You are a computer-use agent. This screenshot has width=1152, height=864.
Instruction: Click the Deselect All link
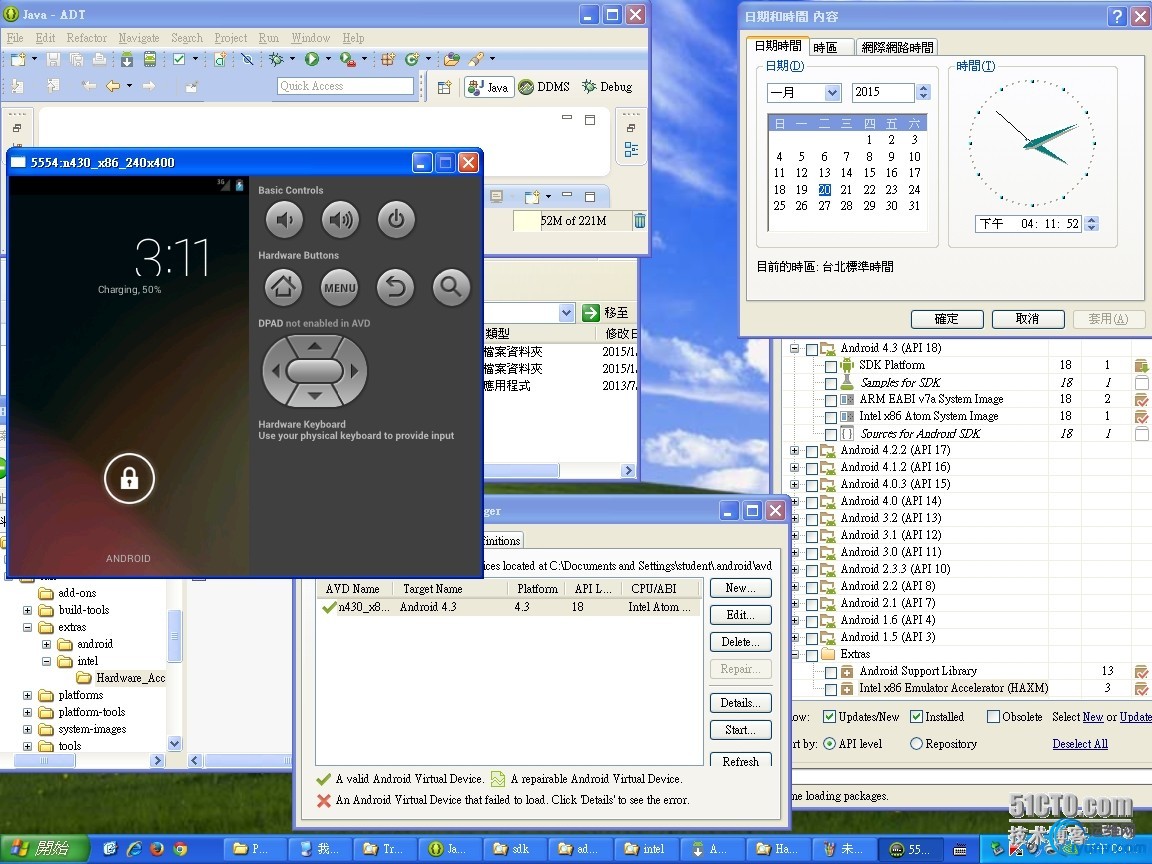(1080, 744)
